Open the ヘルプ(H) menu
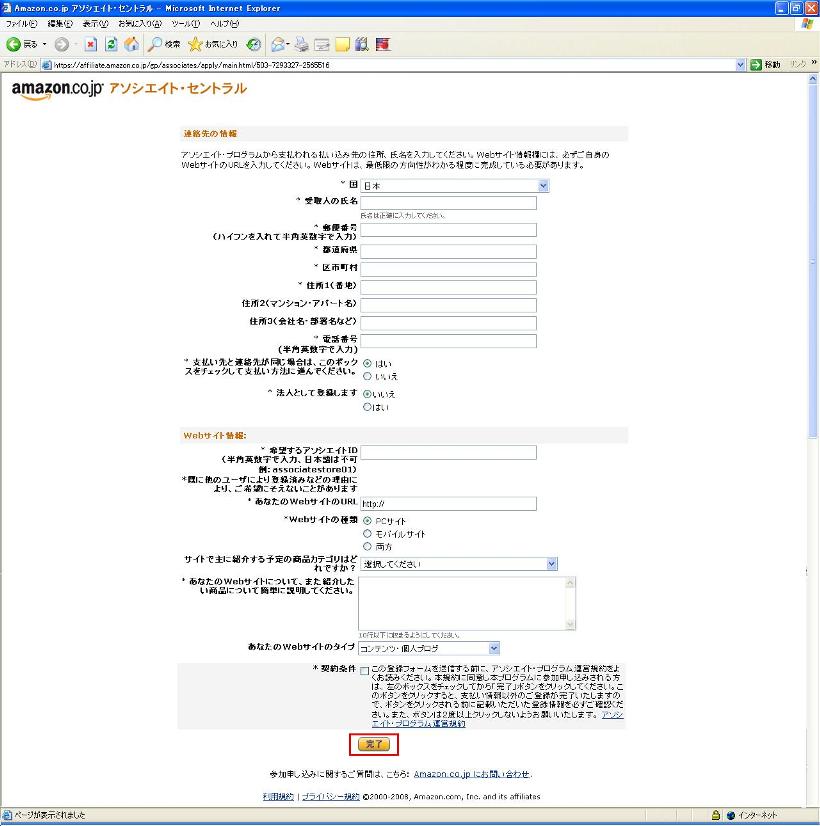820x826 pixels. pyautogui.click(x=224, y=24)
